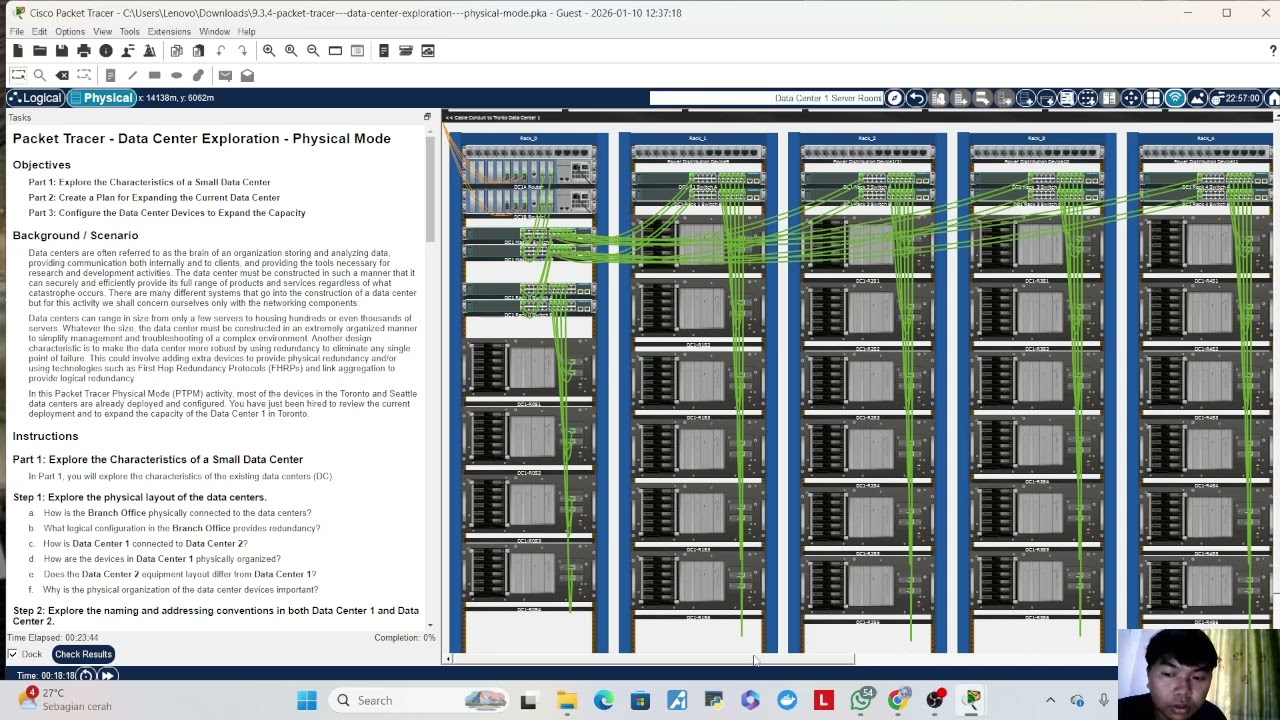The height and width of the screenshot is (720, 1280).
Task: Print using the printer toolbar icon
Action: pyautogui.click(x=83, y=51)
